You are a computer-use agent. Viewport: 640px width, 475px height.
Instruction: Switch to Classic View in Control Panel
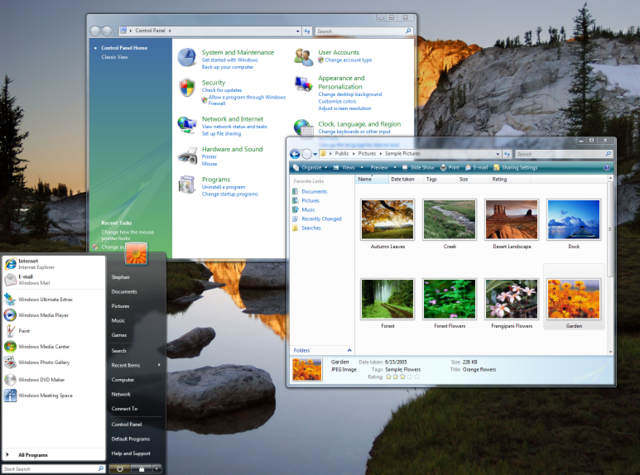114,57
